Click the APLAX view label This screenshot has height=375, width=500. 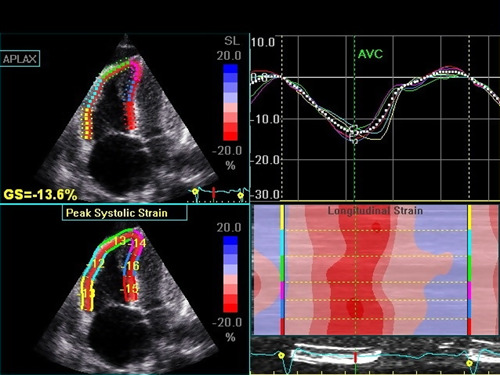coord(20,59)
